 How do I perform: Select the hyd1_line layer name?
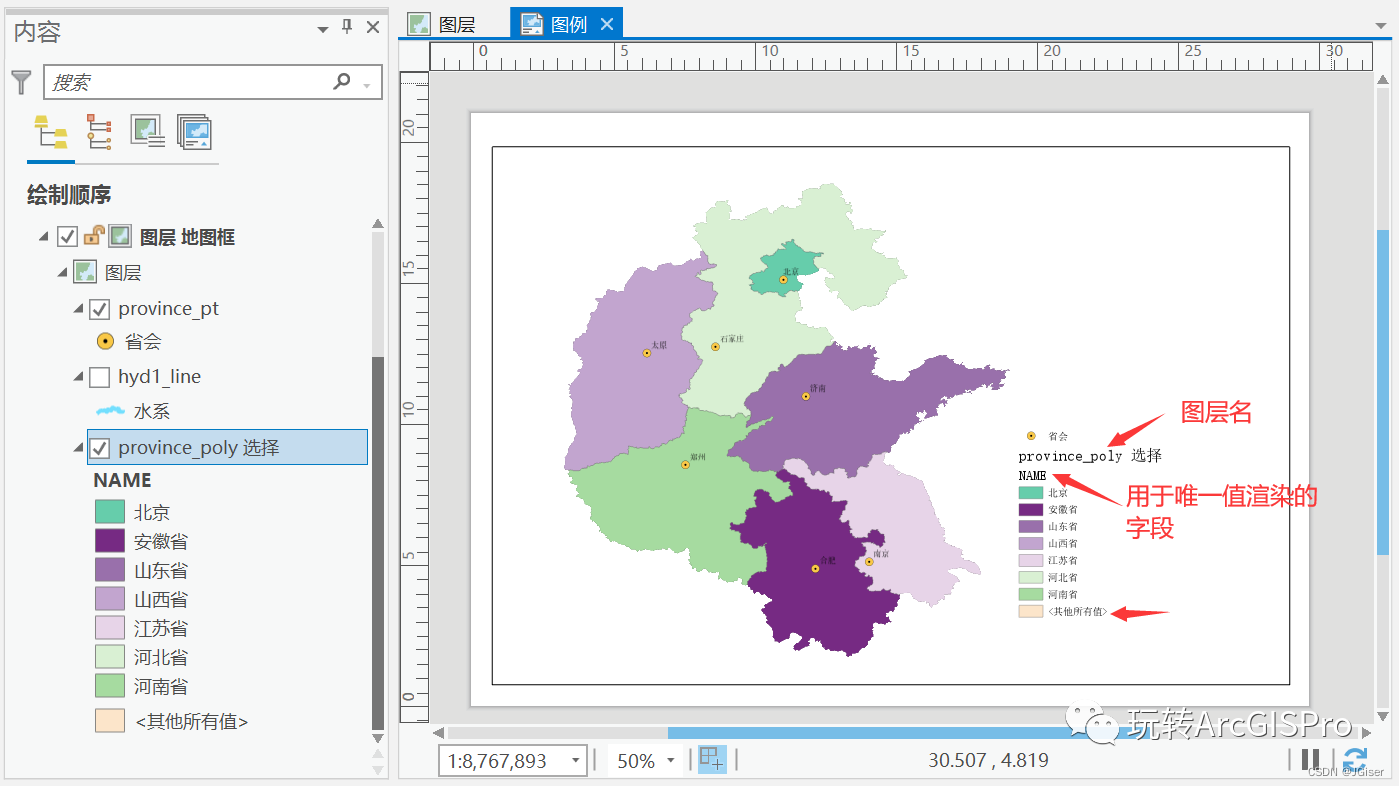coord(159,377)
